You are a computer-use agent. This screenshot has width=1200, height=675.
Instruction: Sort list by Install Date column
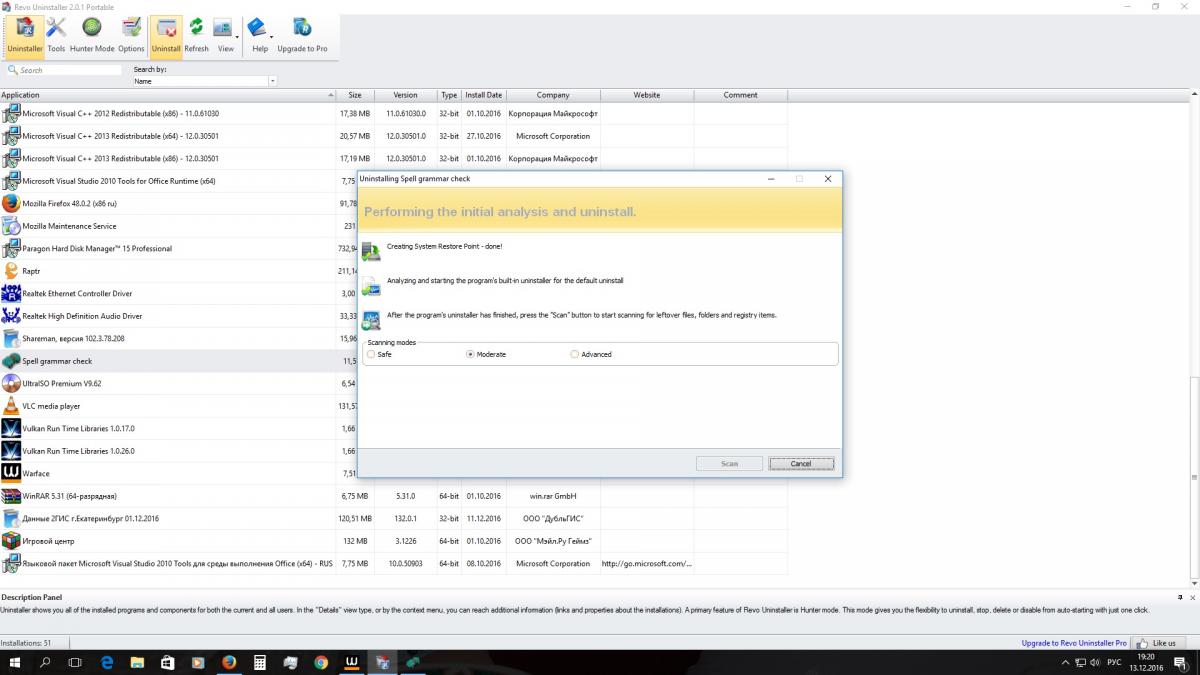click(x=483, y=95)
